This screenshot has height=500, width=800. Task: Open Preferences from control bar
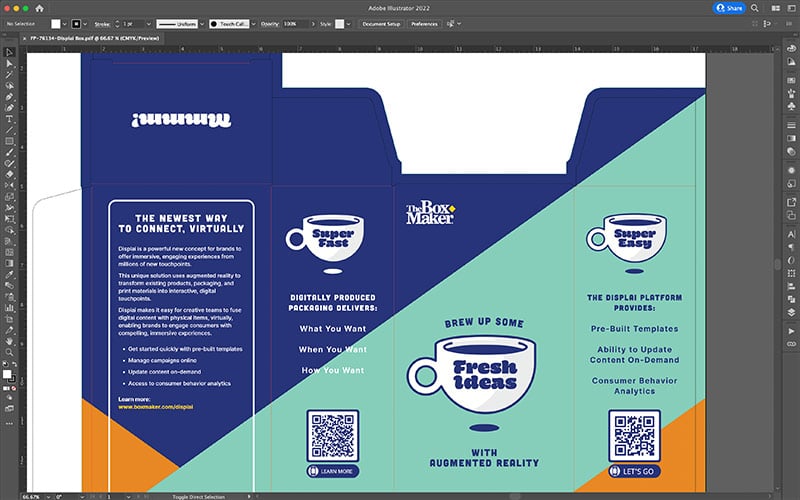click(x=424, y=24)
